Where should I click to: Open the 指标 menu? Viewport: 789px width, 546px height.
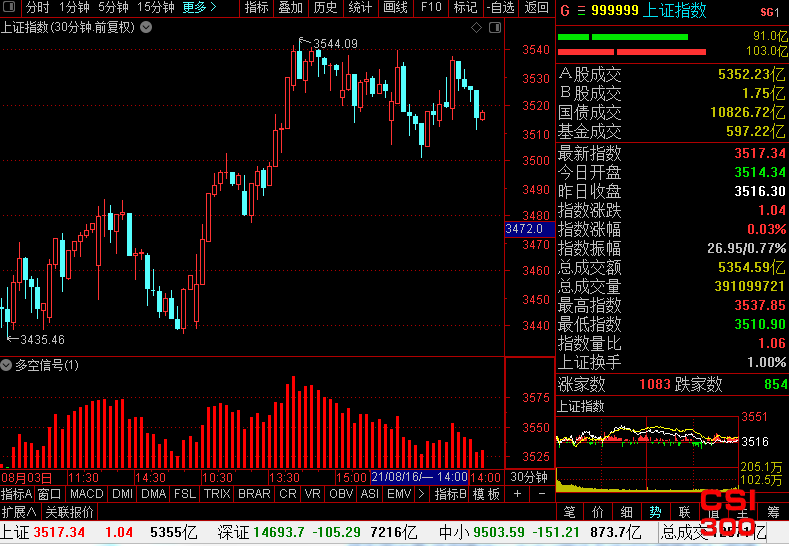click(257, 7)
